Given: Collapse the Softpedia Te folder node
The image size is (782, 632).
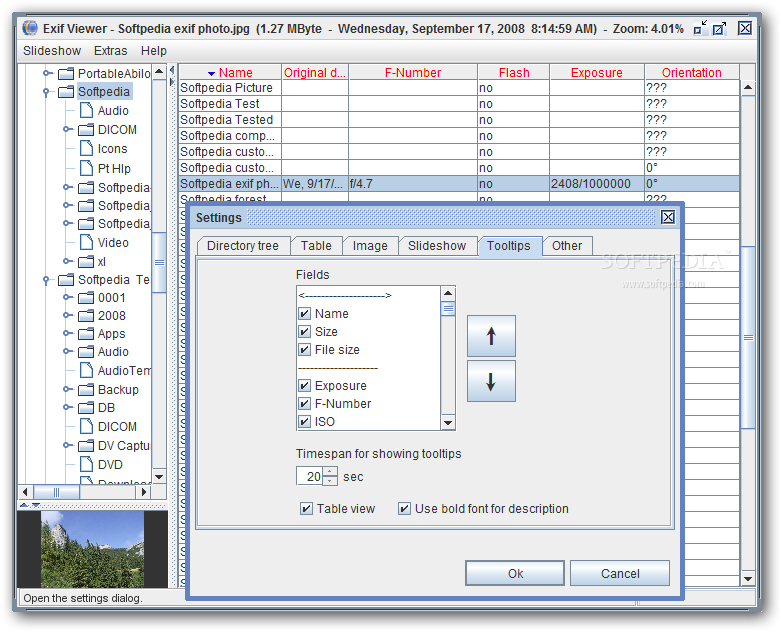Looking at the screenshot, I should (x=46, y=280).
